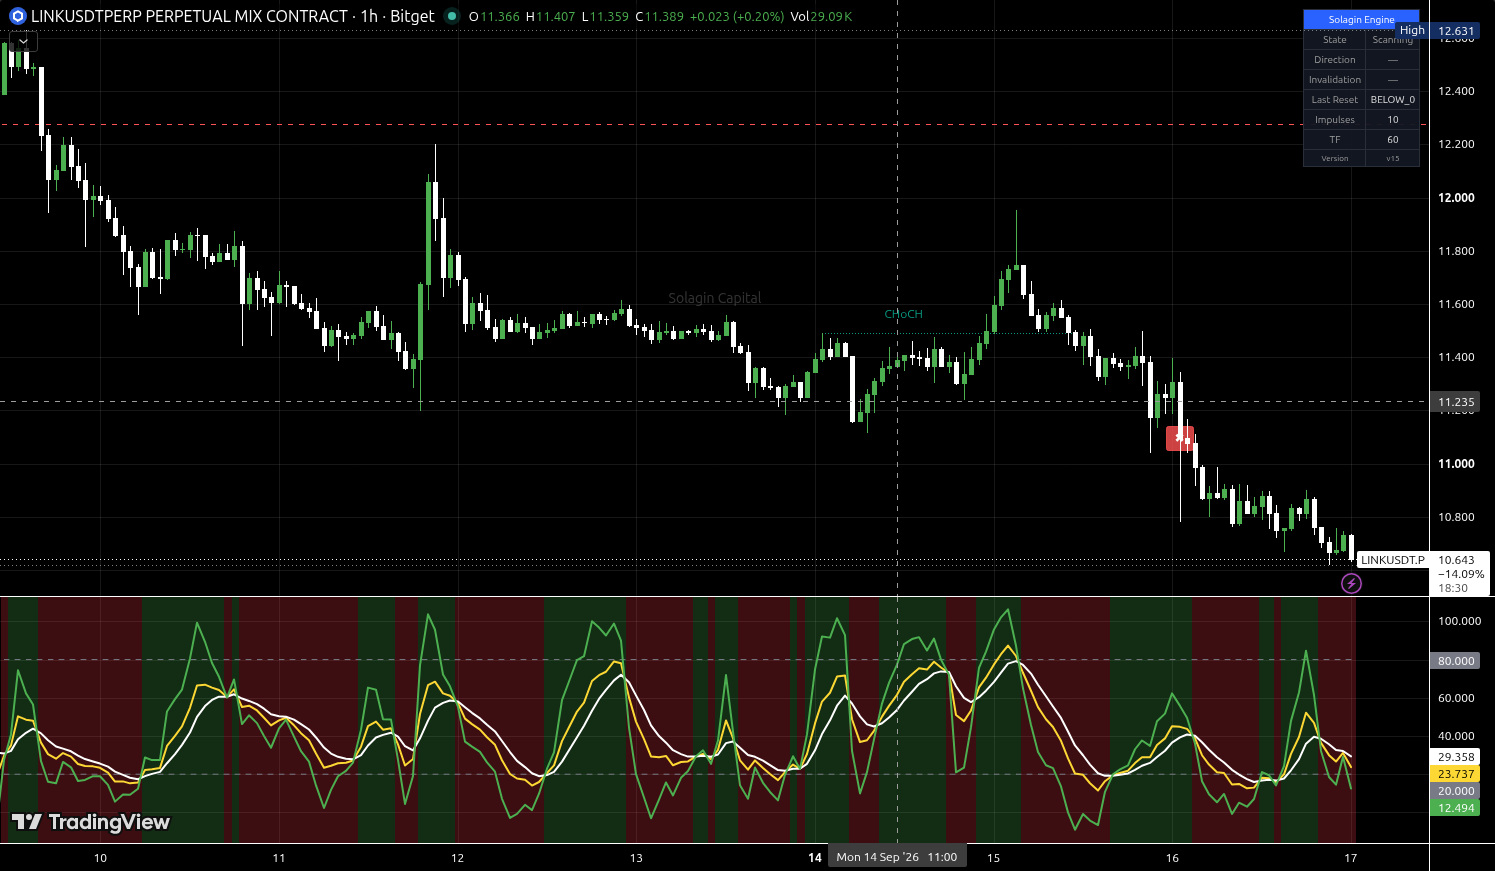The height and width of the screenshot is (871, 1495).
Task: Click the 100.000 oscillator axis label
Action: point(1459,621)
